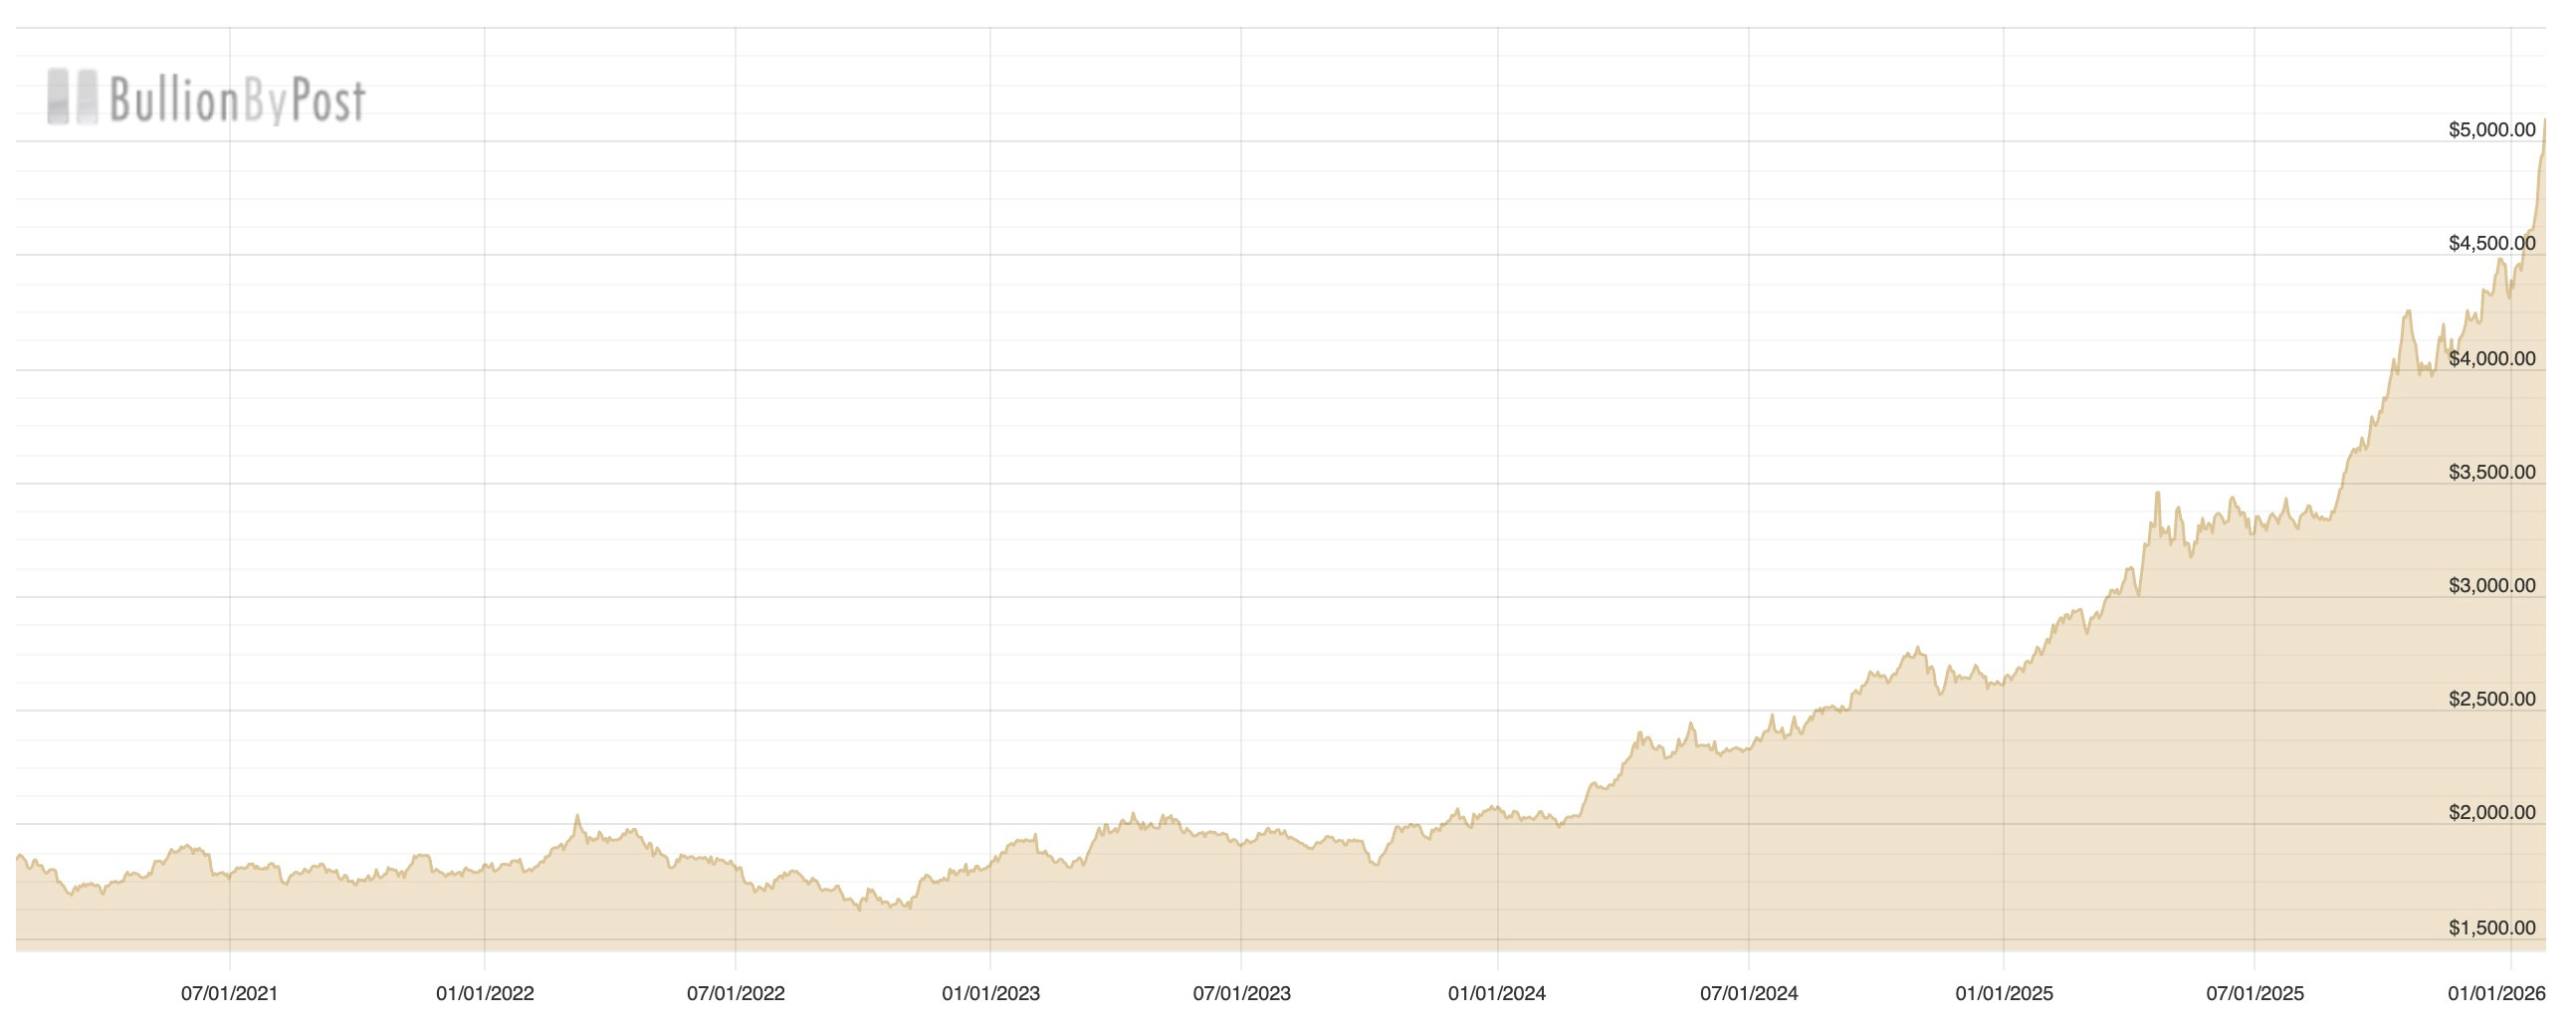Click the $1,500.00 price axis label

tap(2492, 928)
